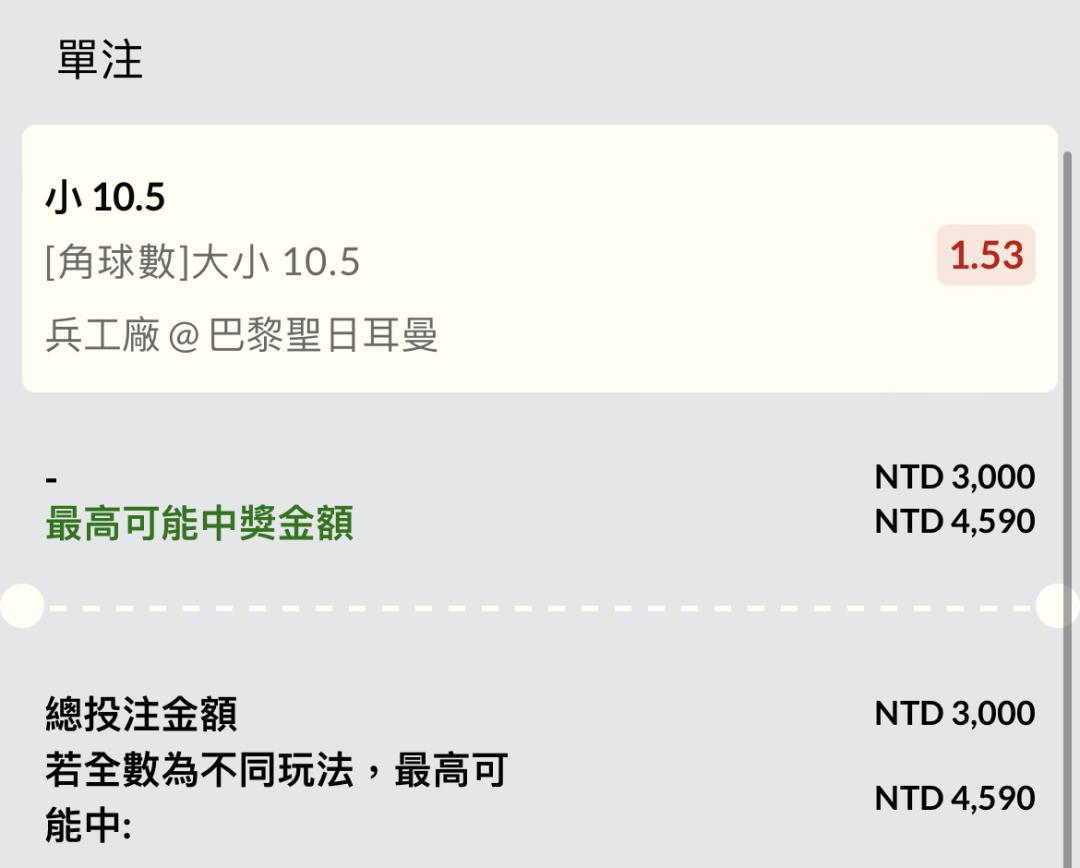Viewport: 1080px width, 868px height.
Task: Select match 兵工廠 @ 巴黎聖日耳曼
Action: [x=242, y=335]
